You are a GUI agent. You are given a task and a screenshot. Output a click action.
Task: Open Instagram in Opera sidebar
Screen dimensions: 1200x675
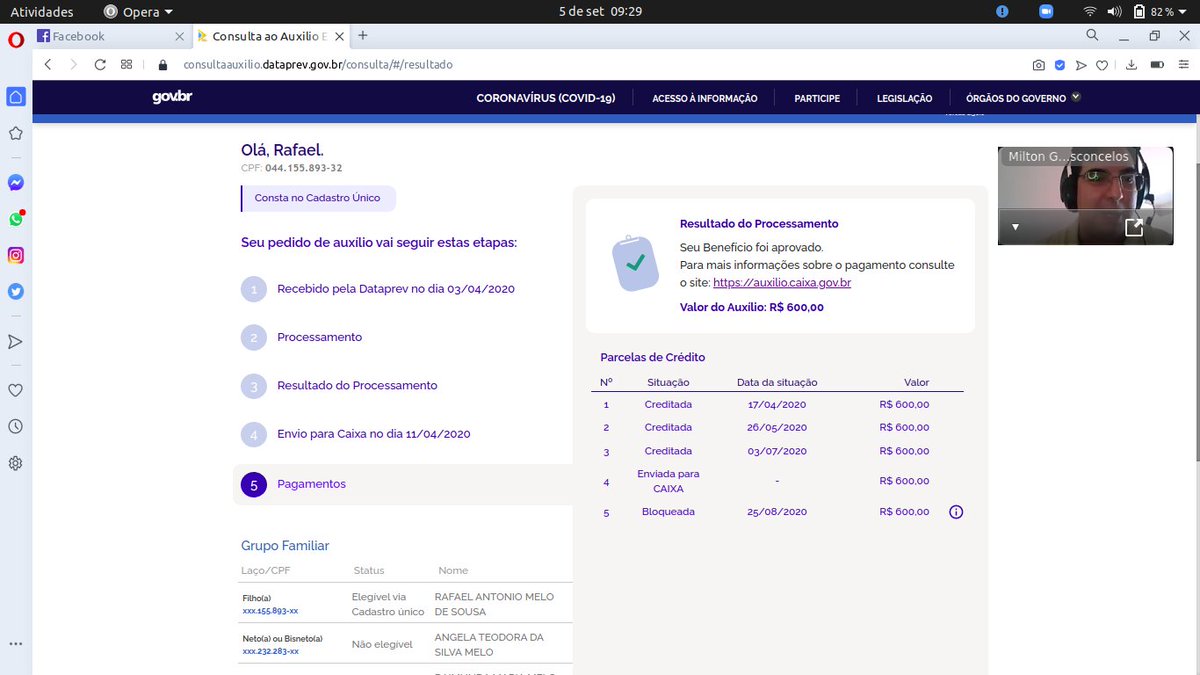click(16, 255)
